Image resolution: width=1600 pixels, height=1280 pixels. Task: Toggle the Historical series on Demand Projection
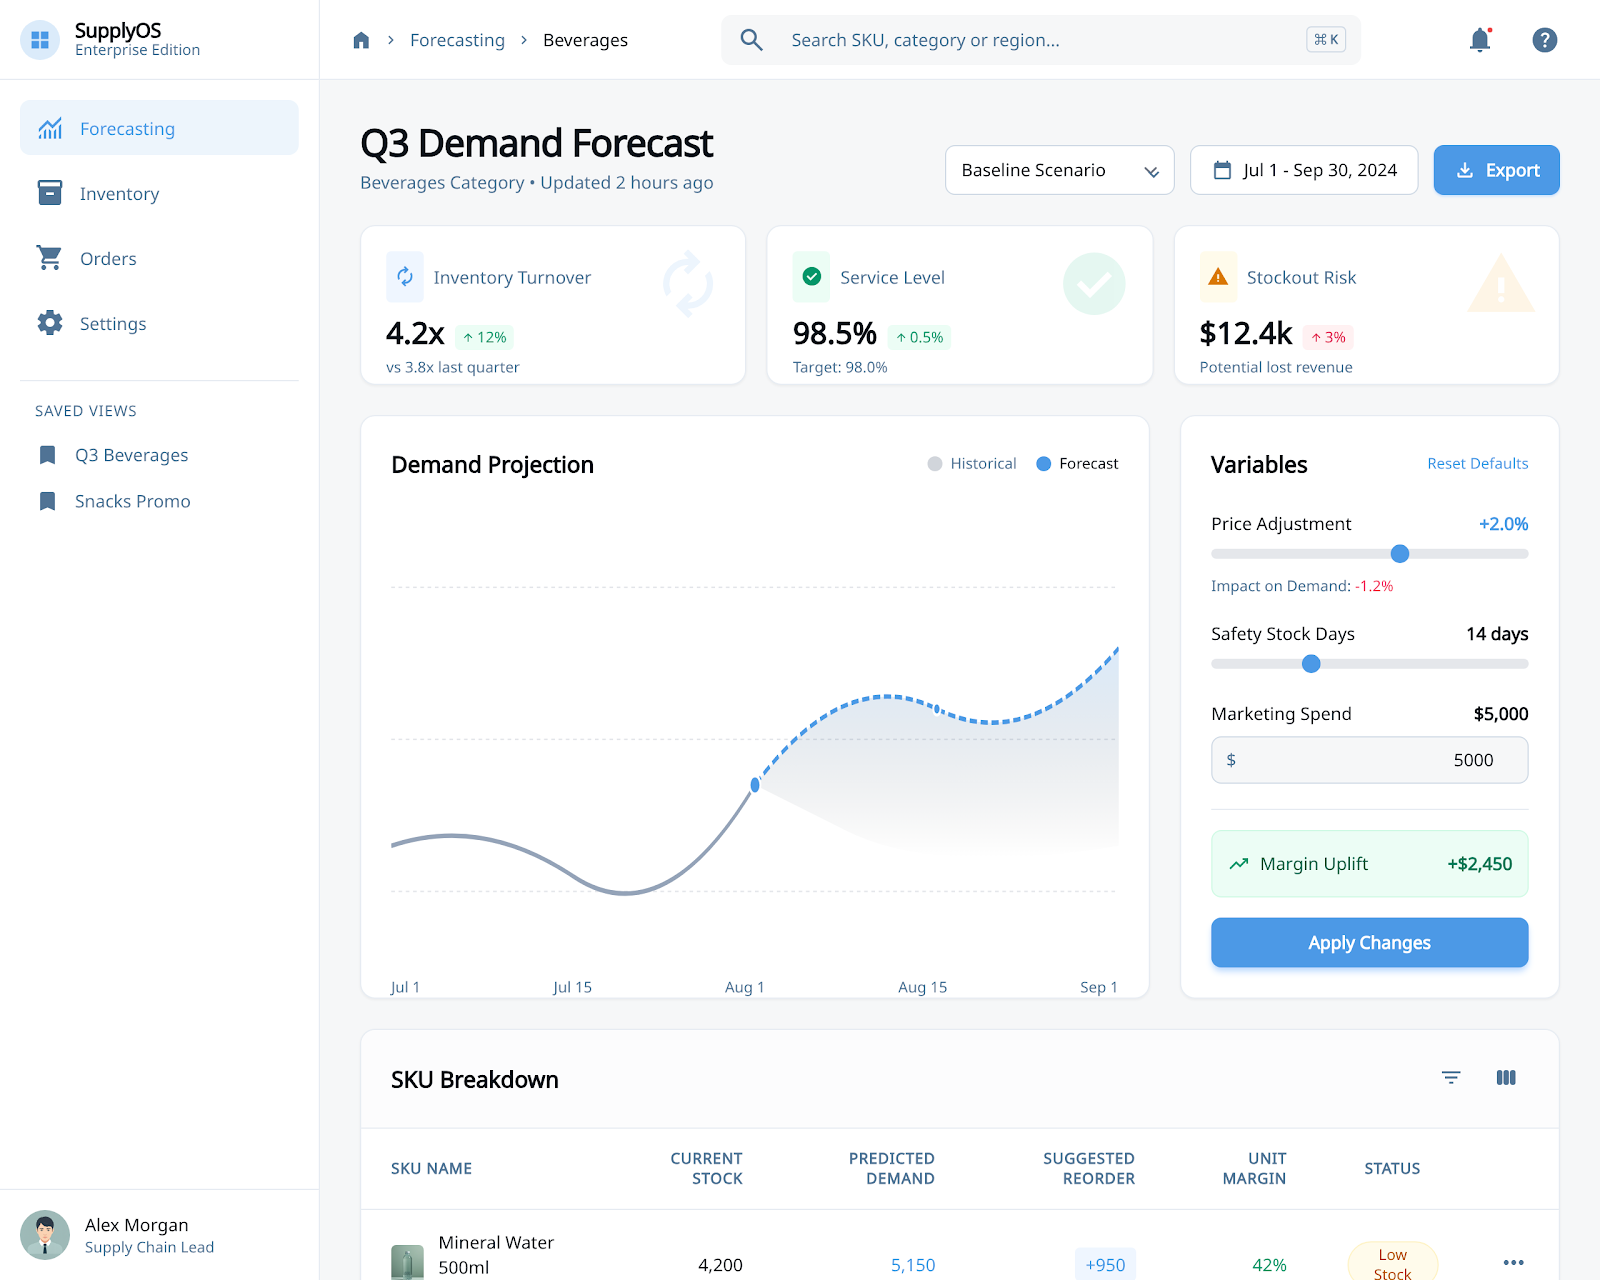point(971,463)
